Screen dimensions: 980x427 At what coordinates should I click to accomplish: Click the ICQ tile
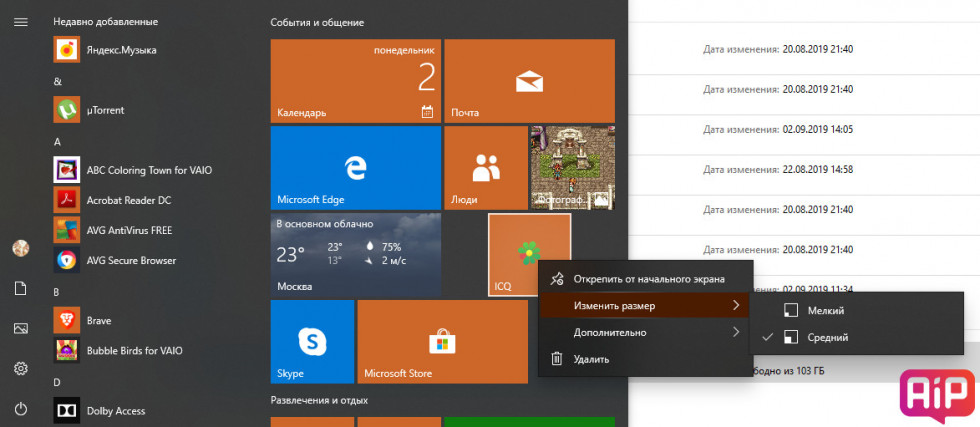[529, 254]
